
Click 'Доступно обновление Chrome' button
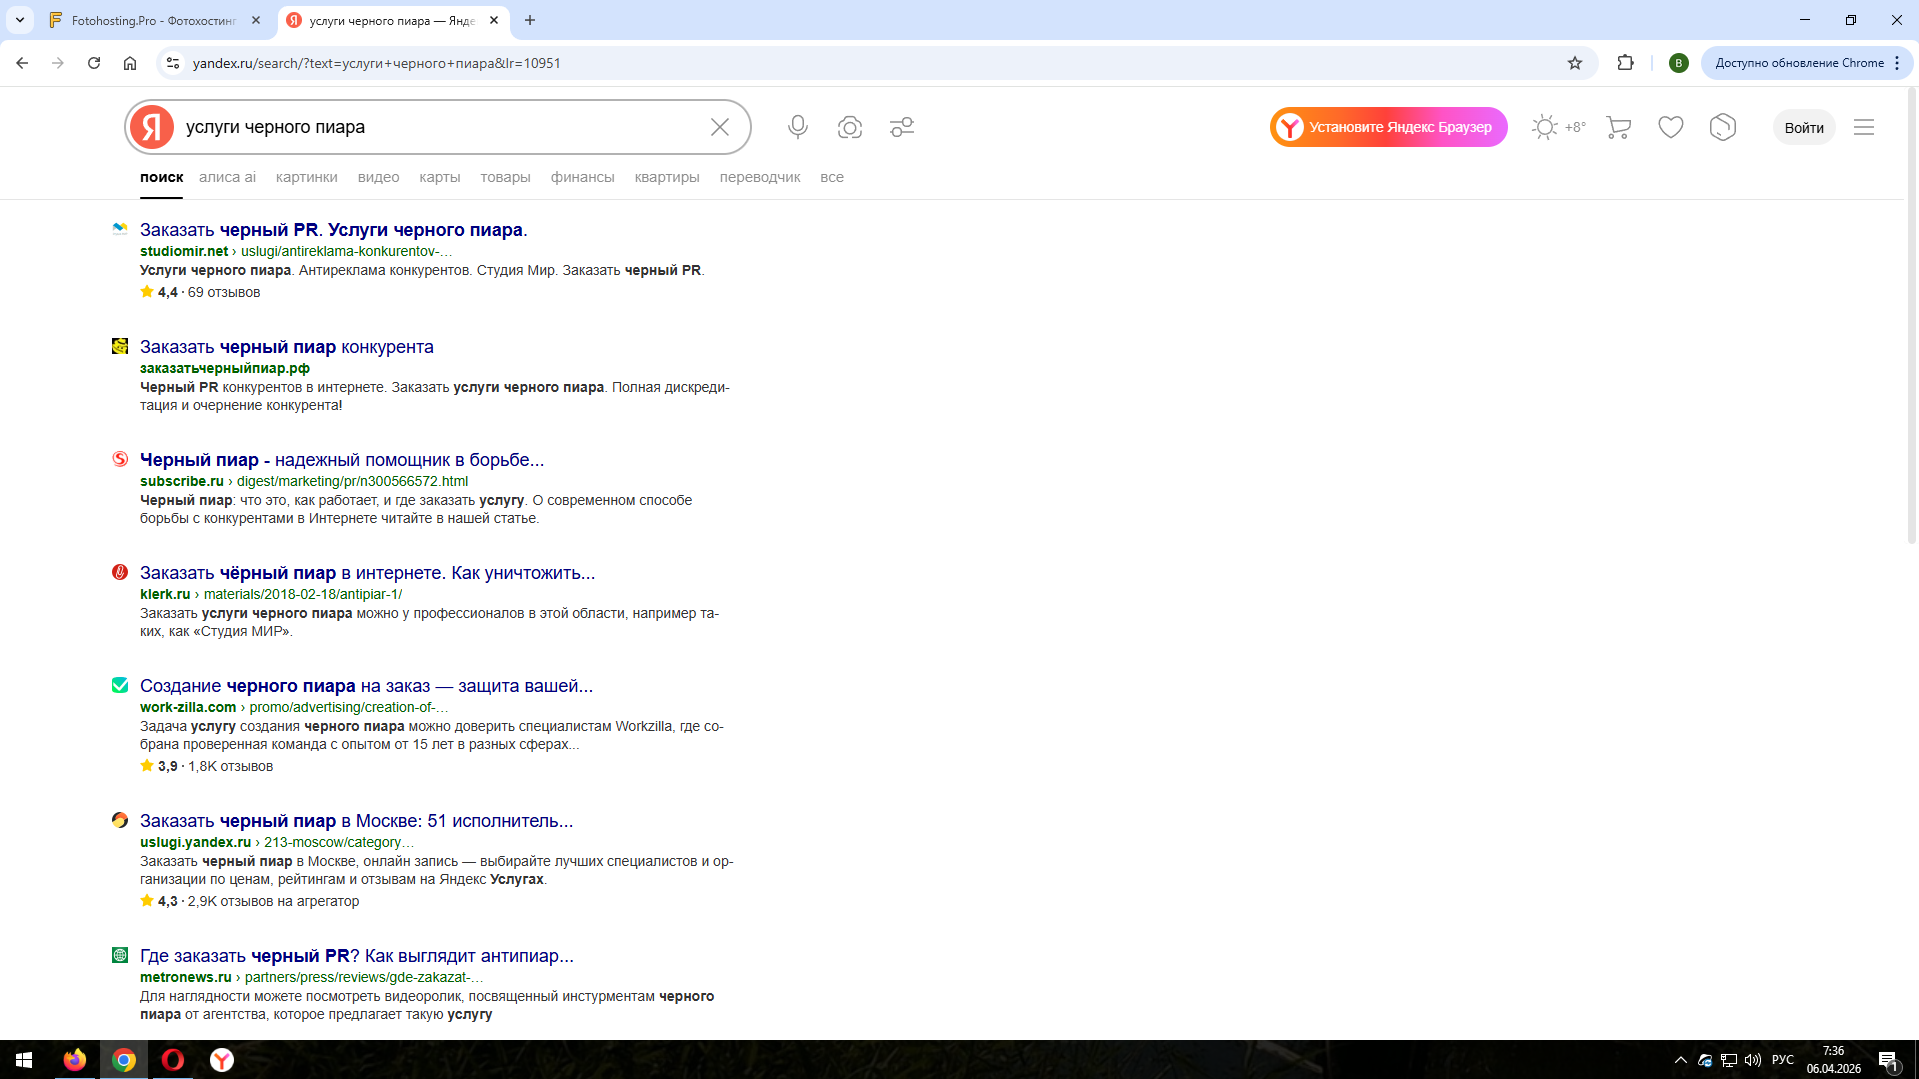click(x=1807, y=63)
